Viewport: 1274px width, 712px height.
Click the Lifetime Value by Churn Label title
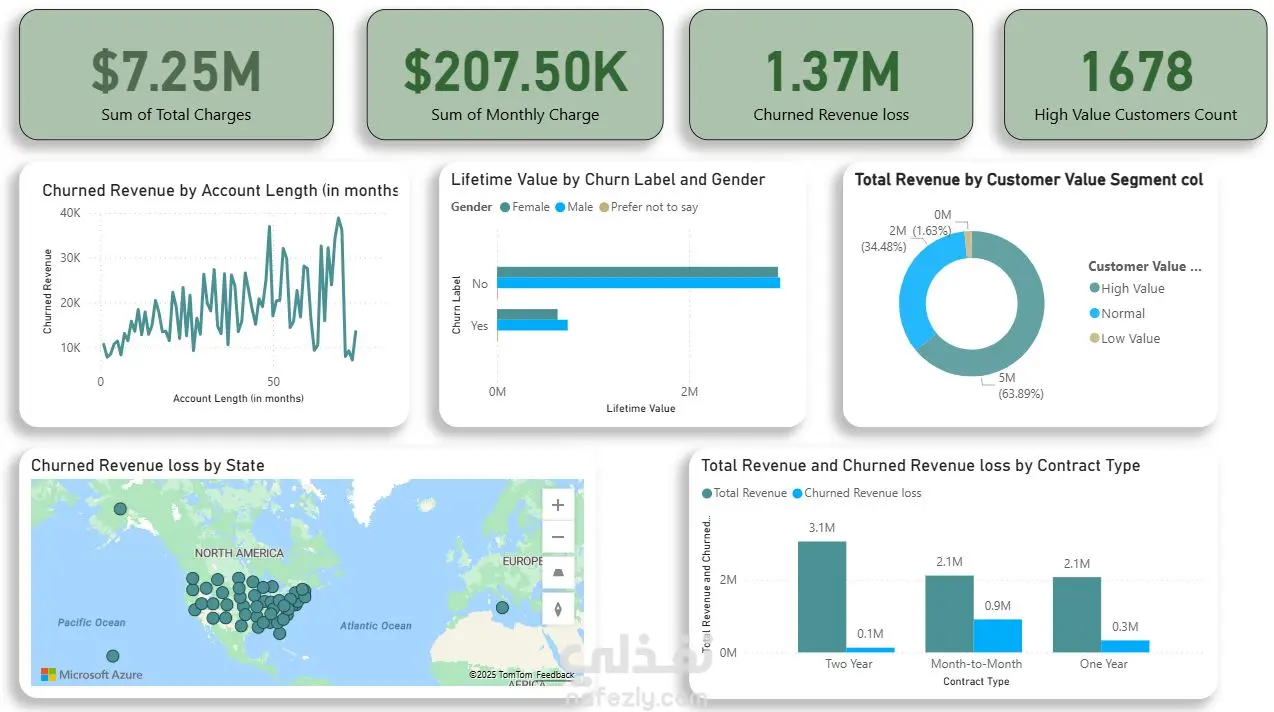[608, 180]
